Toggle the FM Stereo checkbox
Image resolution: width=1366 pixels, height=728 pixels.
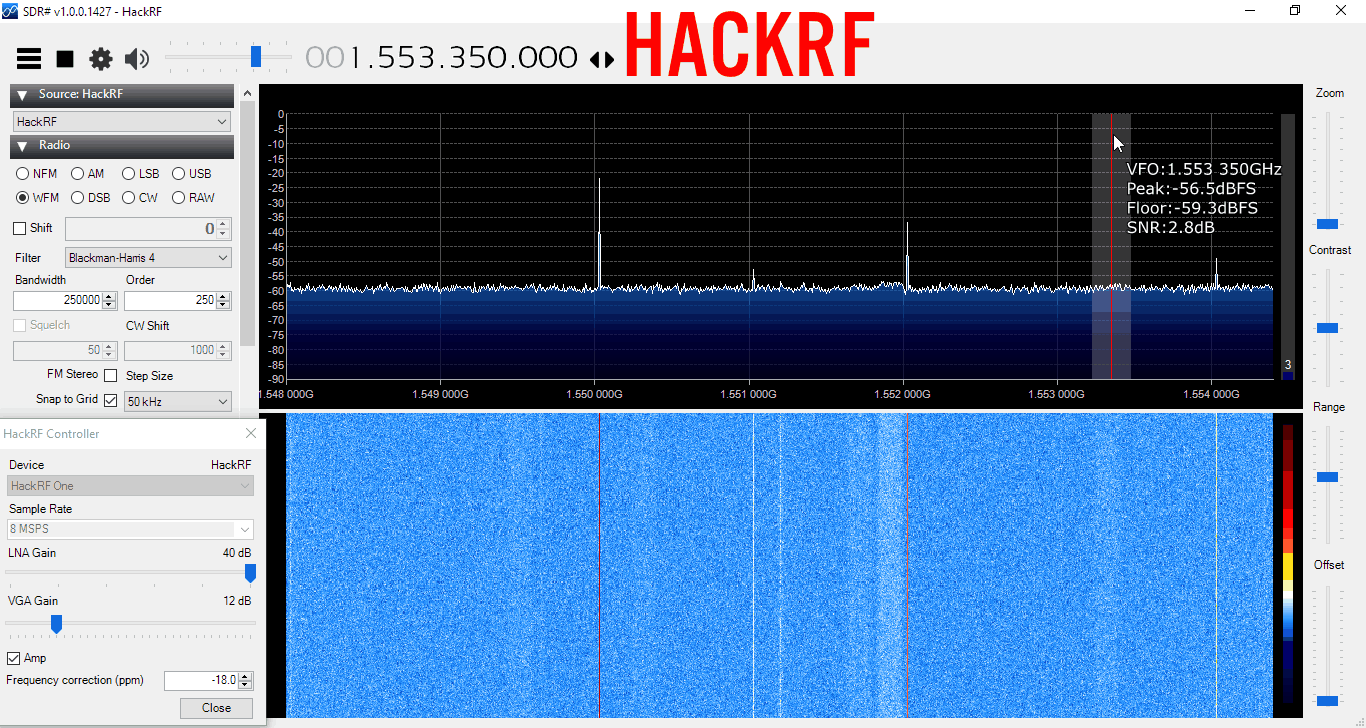pyautogui.click(x=110, y=375)
